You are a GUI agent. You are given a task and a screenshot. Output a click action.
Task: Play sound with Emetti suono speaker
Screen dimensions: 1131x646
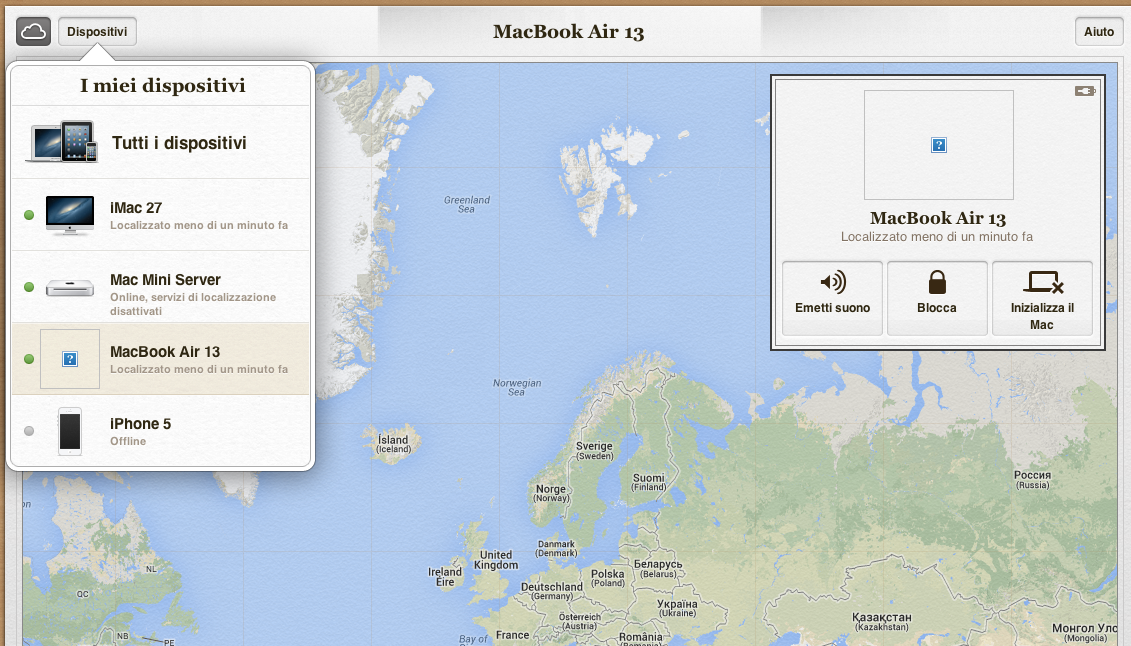coord(832,298)
